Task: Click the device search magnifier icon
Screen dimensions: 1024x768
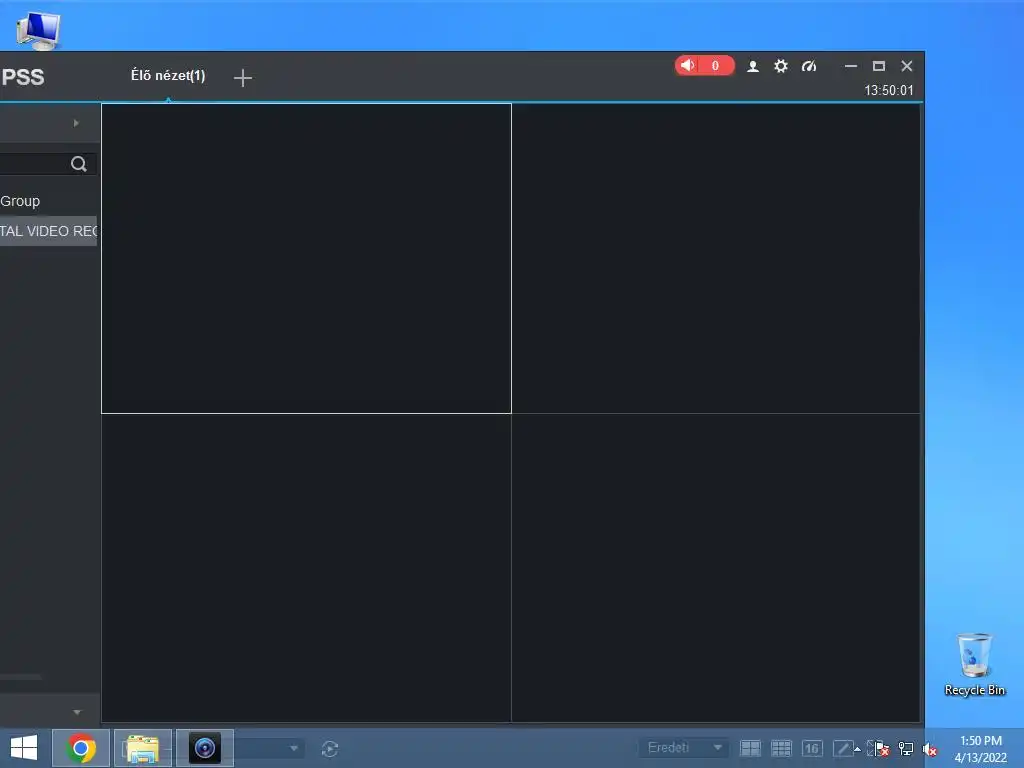Action: coord(78,164)
